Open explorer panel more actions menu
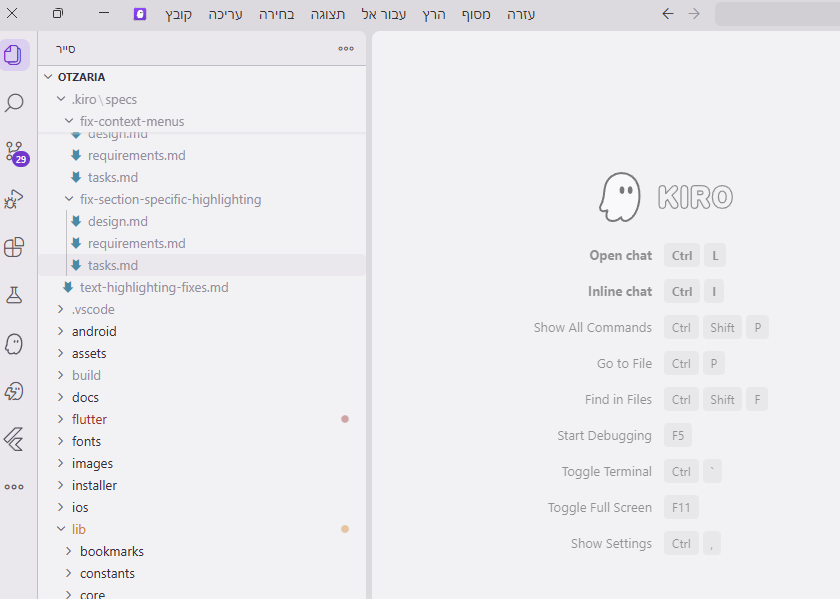This screenshot has height=599, width=840. 346,48
